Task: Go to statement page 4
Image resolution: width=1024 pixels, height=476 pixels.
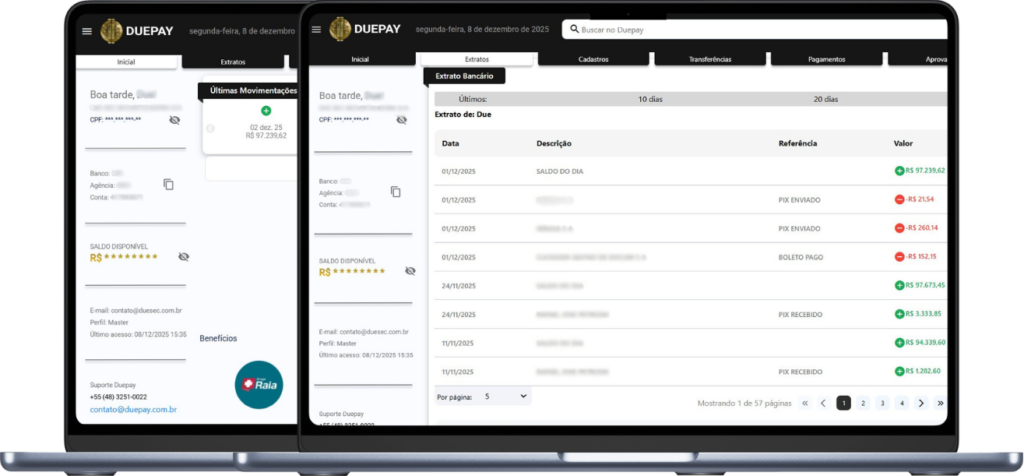Action: click(x=902, y=404)
